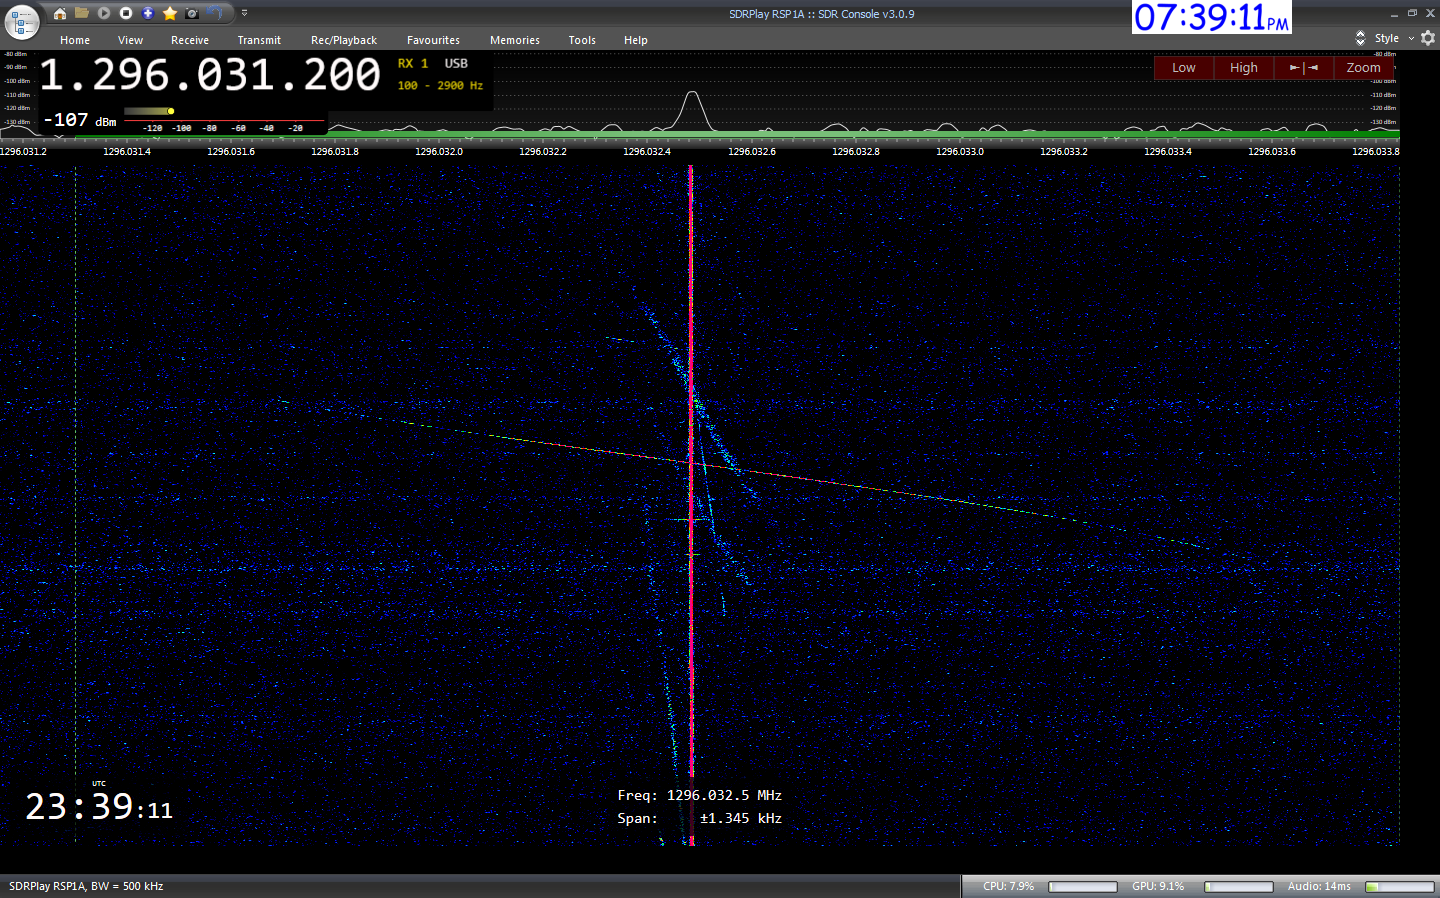Click the -107 dBm signal level reading
This screenshot has width=1440, height=898.
(x=80, y=120)
